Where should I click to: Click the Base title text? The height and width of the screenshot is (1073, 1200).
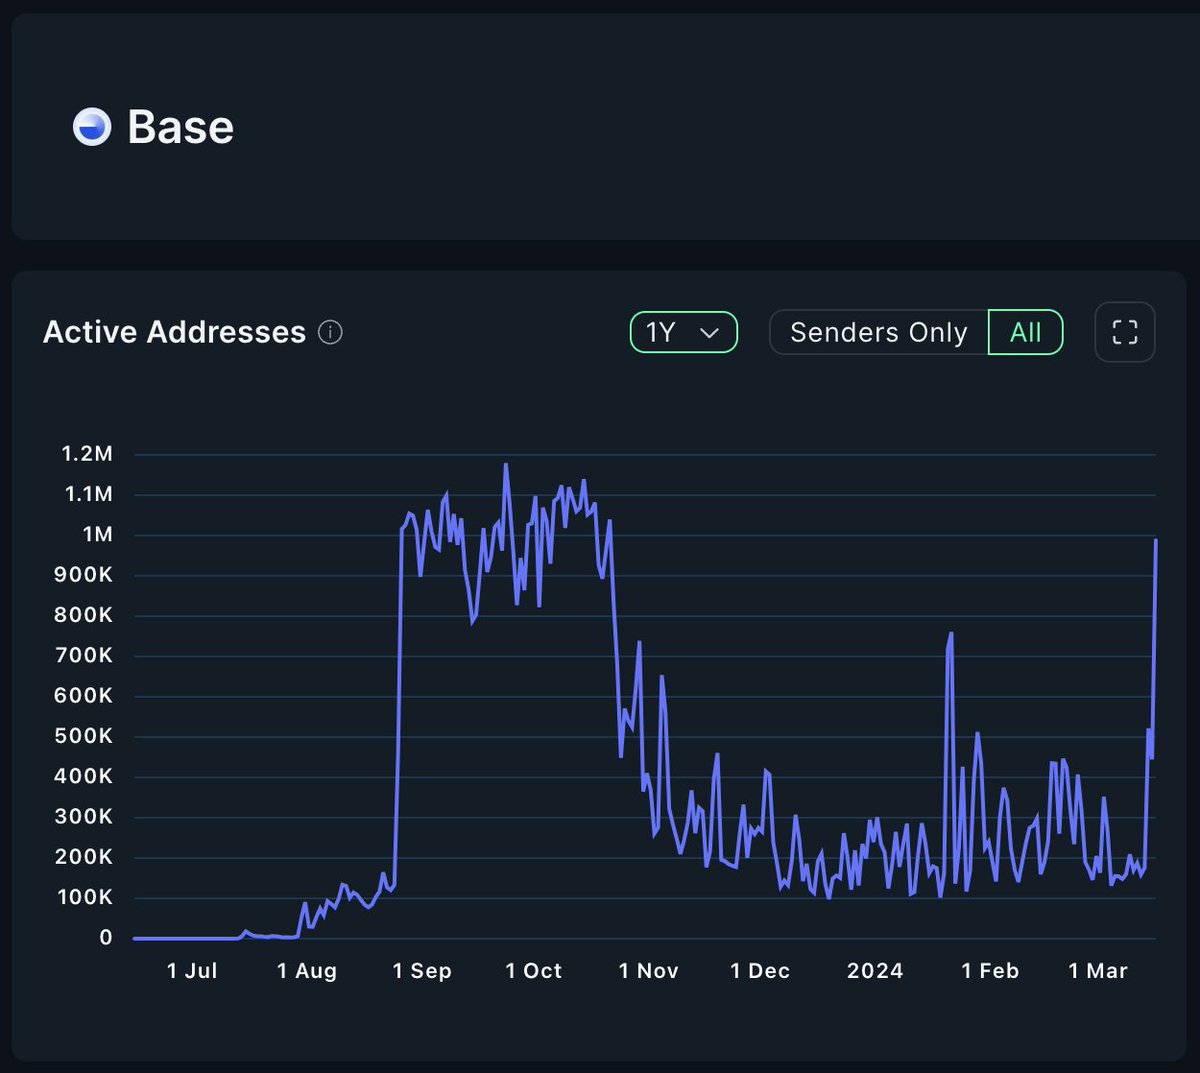point(179,126)
